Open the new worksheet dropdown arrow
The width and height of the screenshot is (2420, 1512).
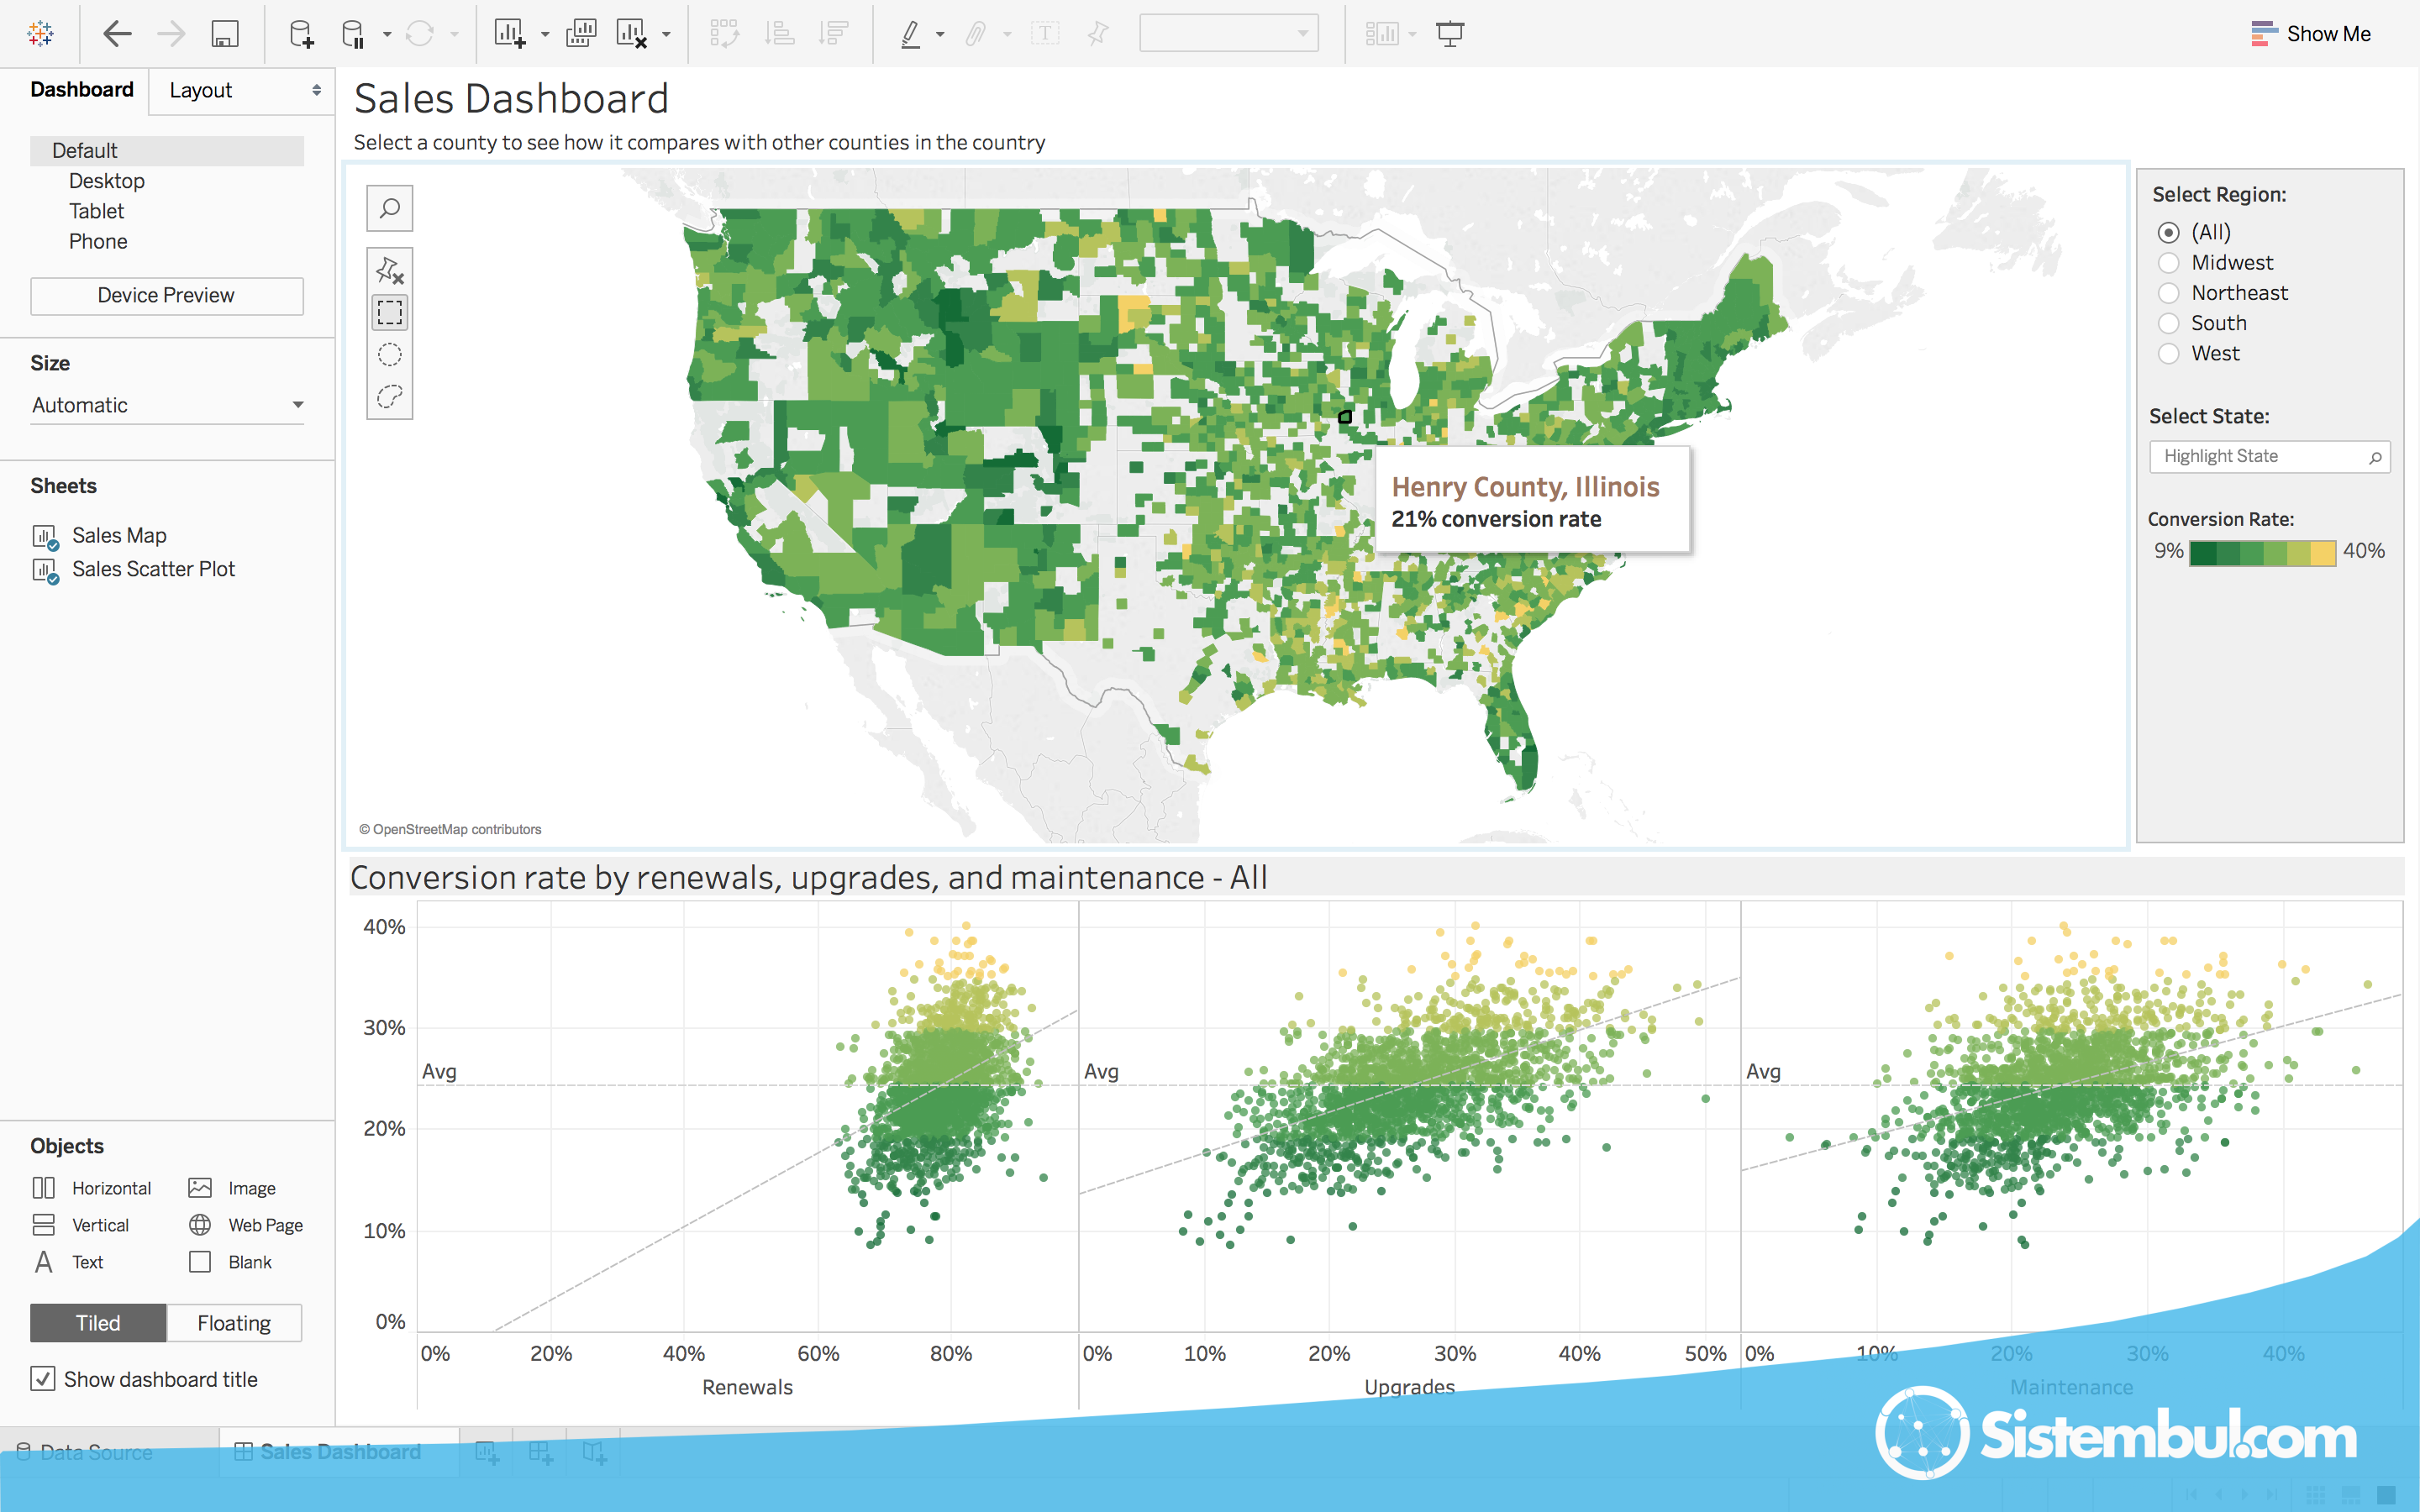tap(545, 34)
